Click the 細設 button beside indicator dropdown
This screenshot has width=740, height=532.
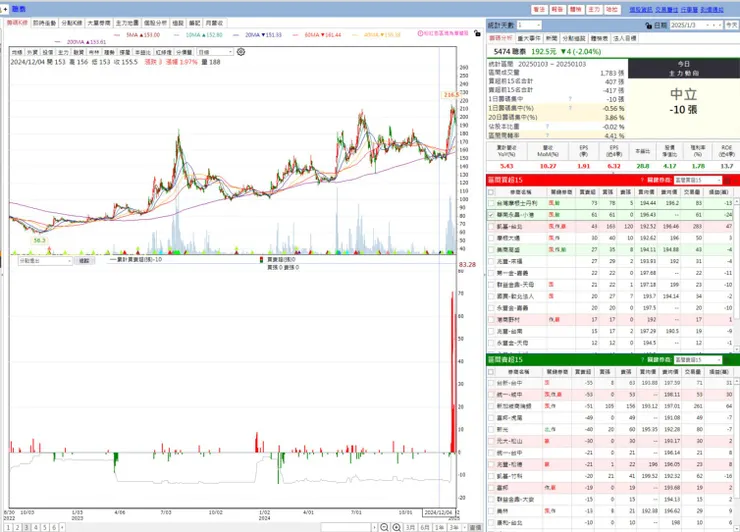click(84, 261)
